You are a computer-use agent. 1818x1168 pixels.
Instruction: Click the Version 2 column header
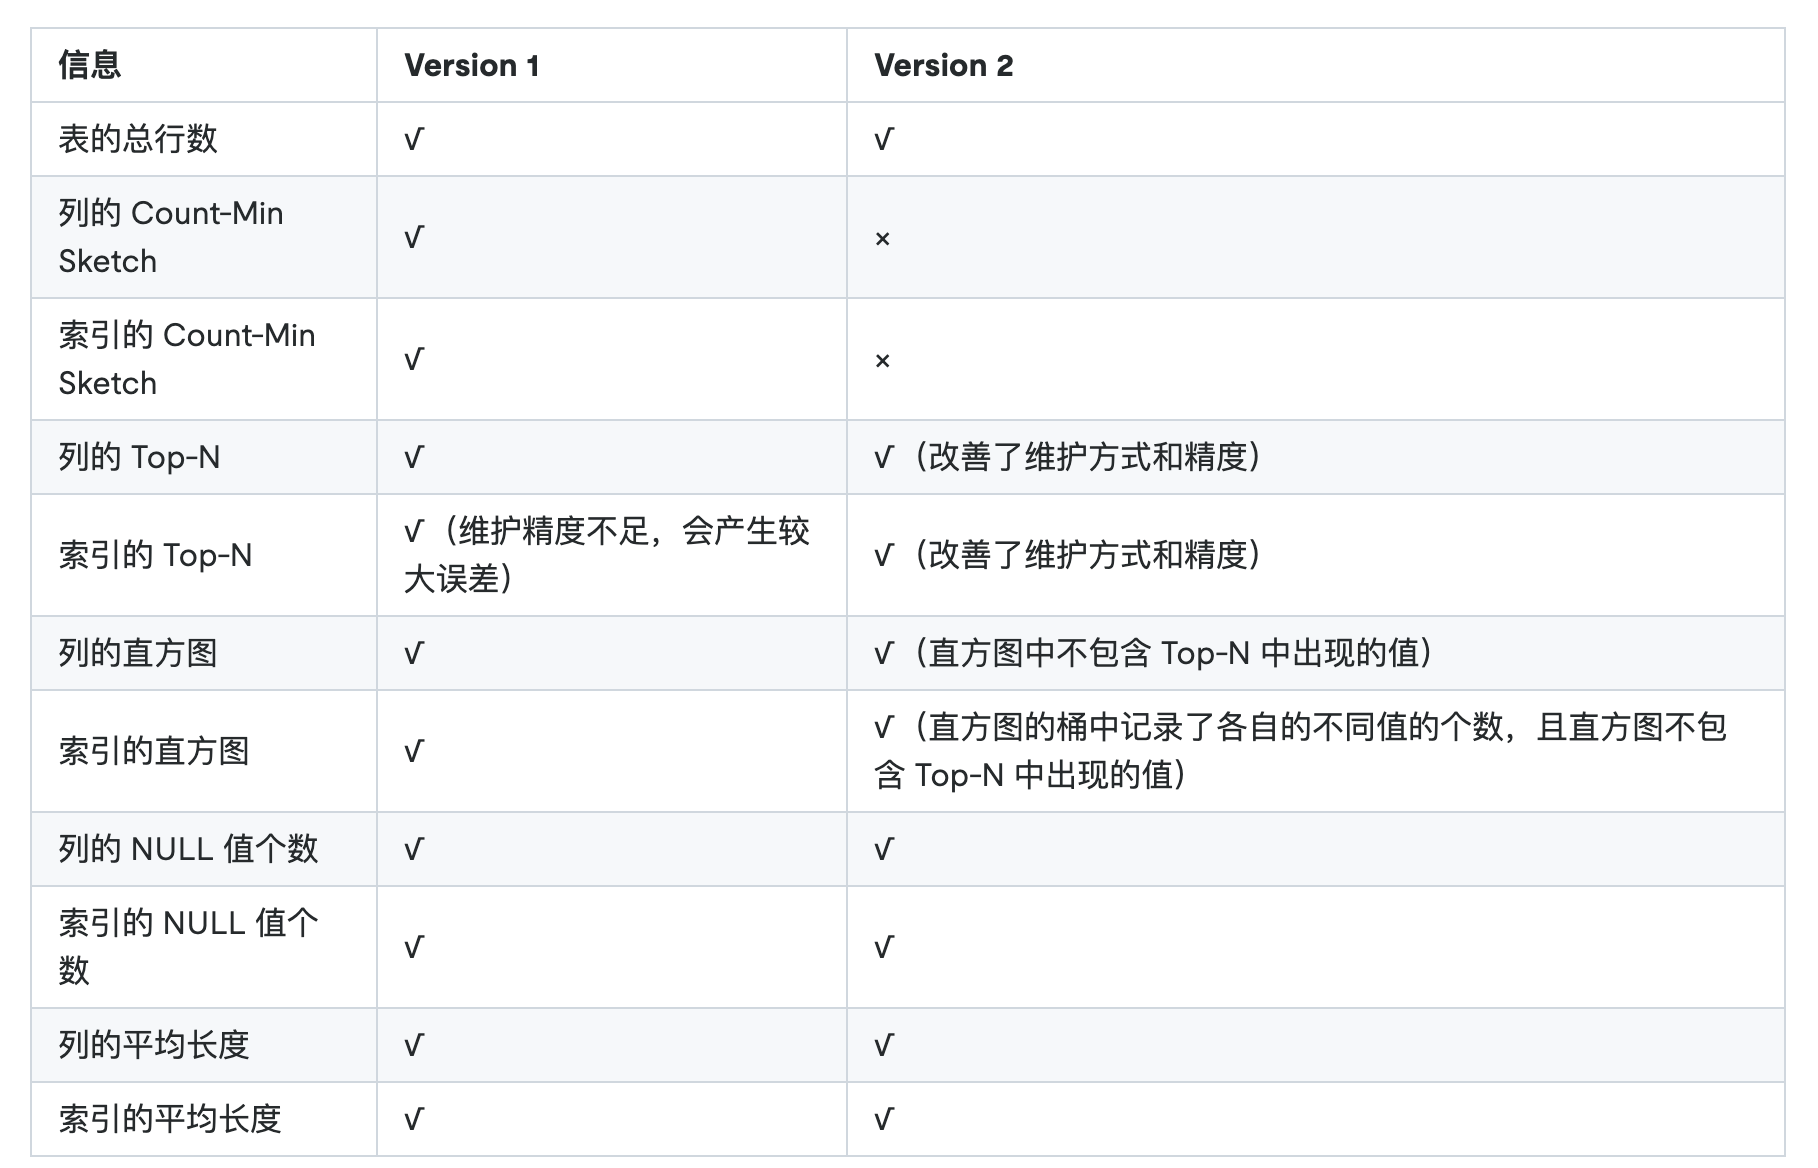pyautogui.click(x=943, y=66)
